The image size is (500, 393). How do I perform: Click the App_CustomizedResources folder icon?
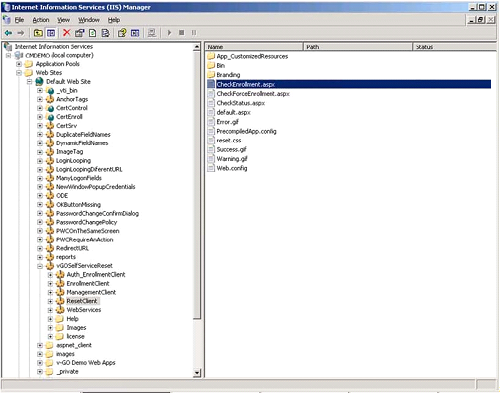click(211, 56)
